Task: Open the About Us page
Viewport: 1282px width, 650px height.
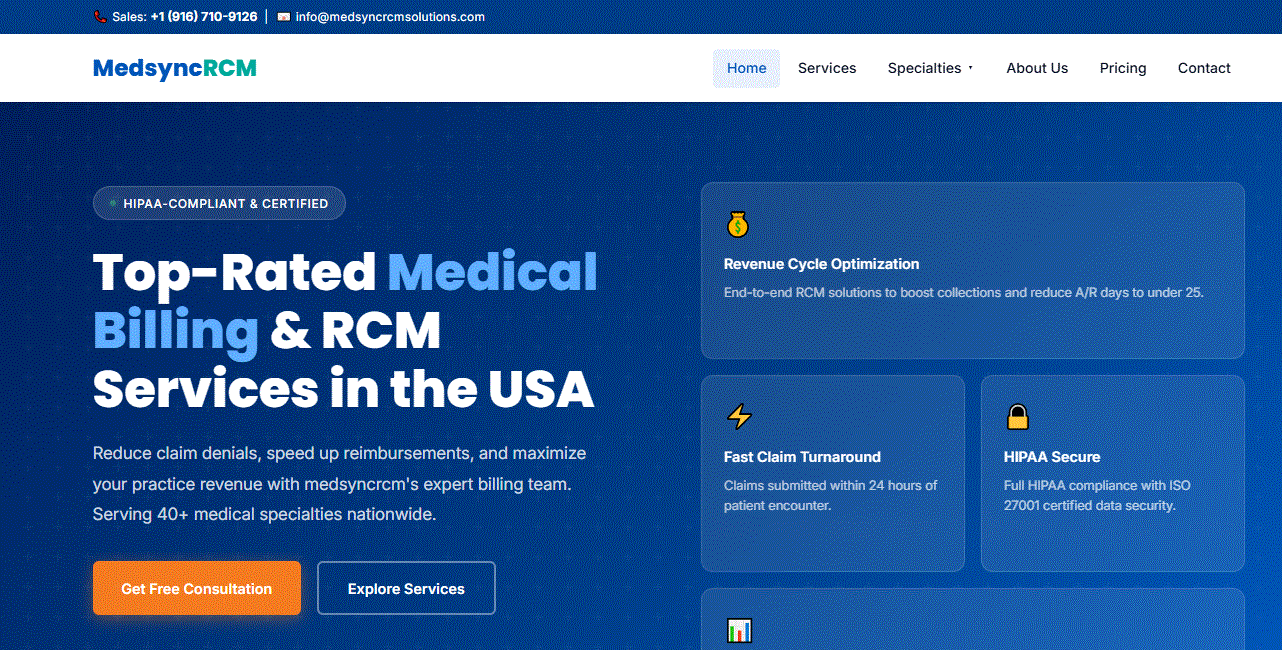Action: (x=1037, y=68)
